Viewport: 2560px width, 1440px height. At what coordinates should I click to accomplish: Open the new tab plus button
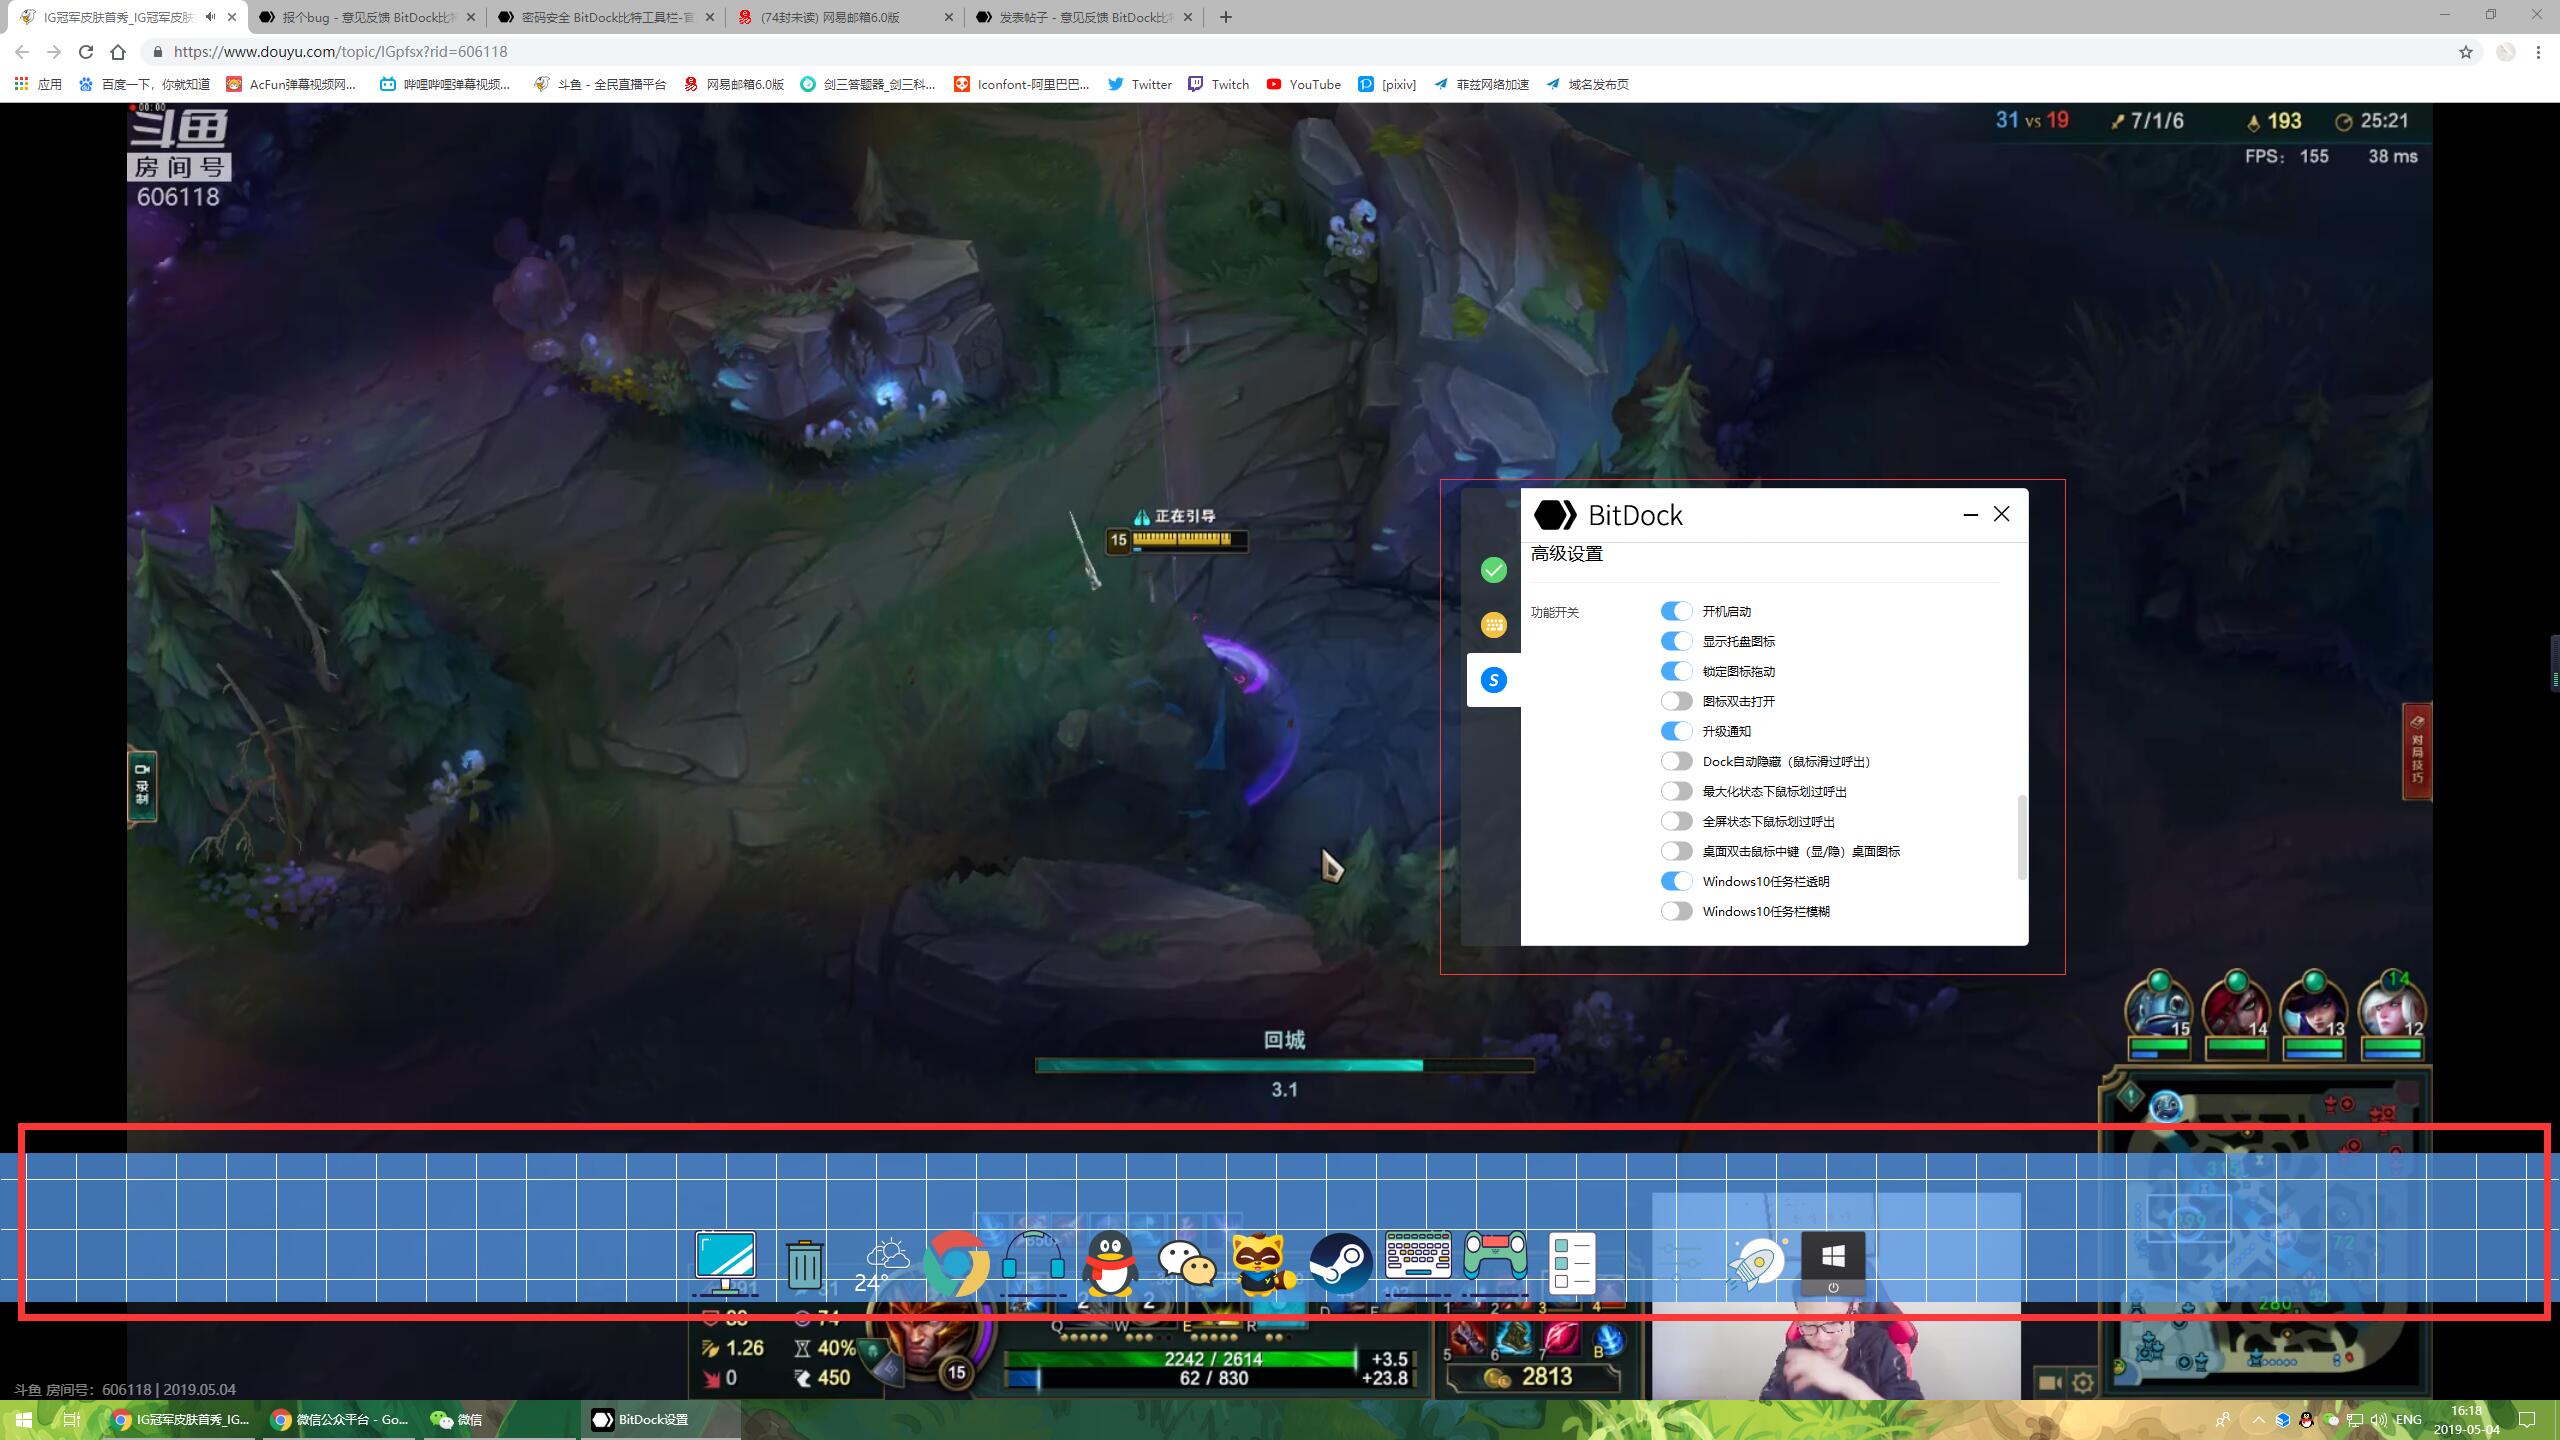coord(1226,17)
